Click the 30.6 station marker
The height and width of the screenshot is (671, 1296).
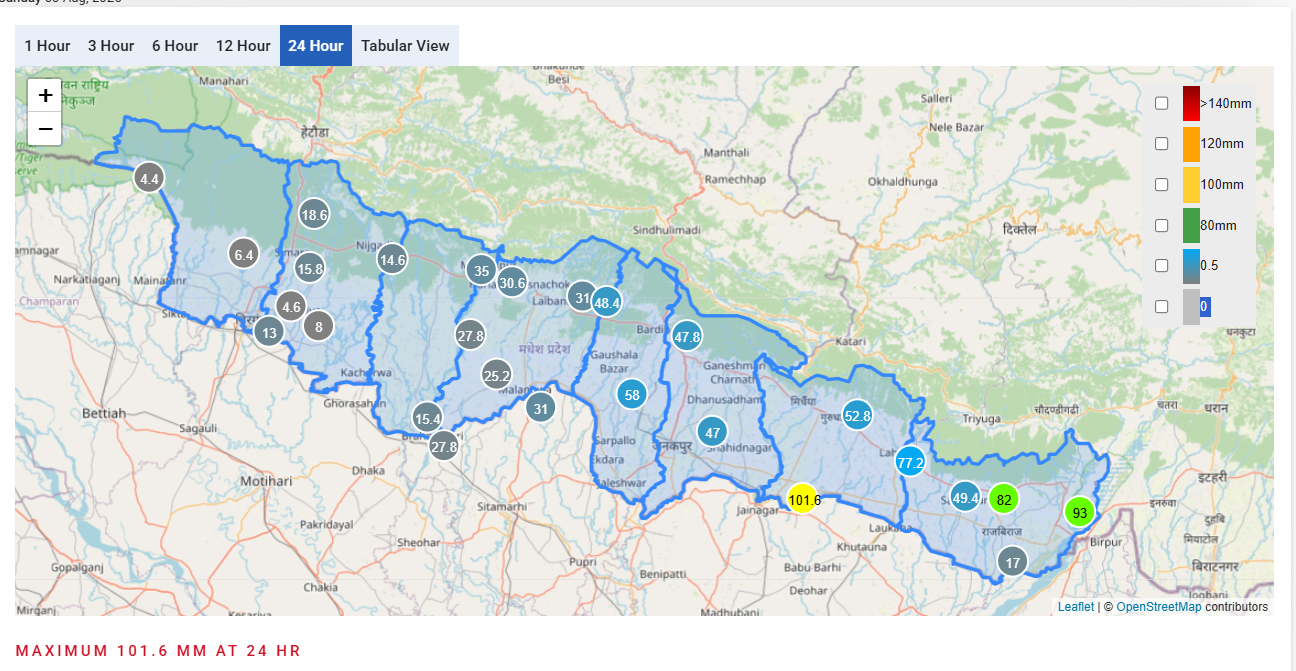pos(512,282)
